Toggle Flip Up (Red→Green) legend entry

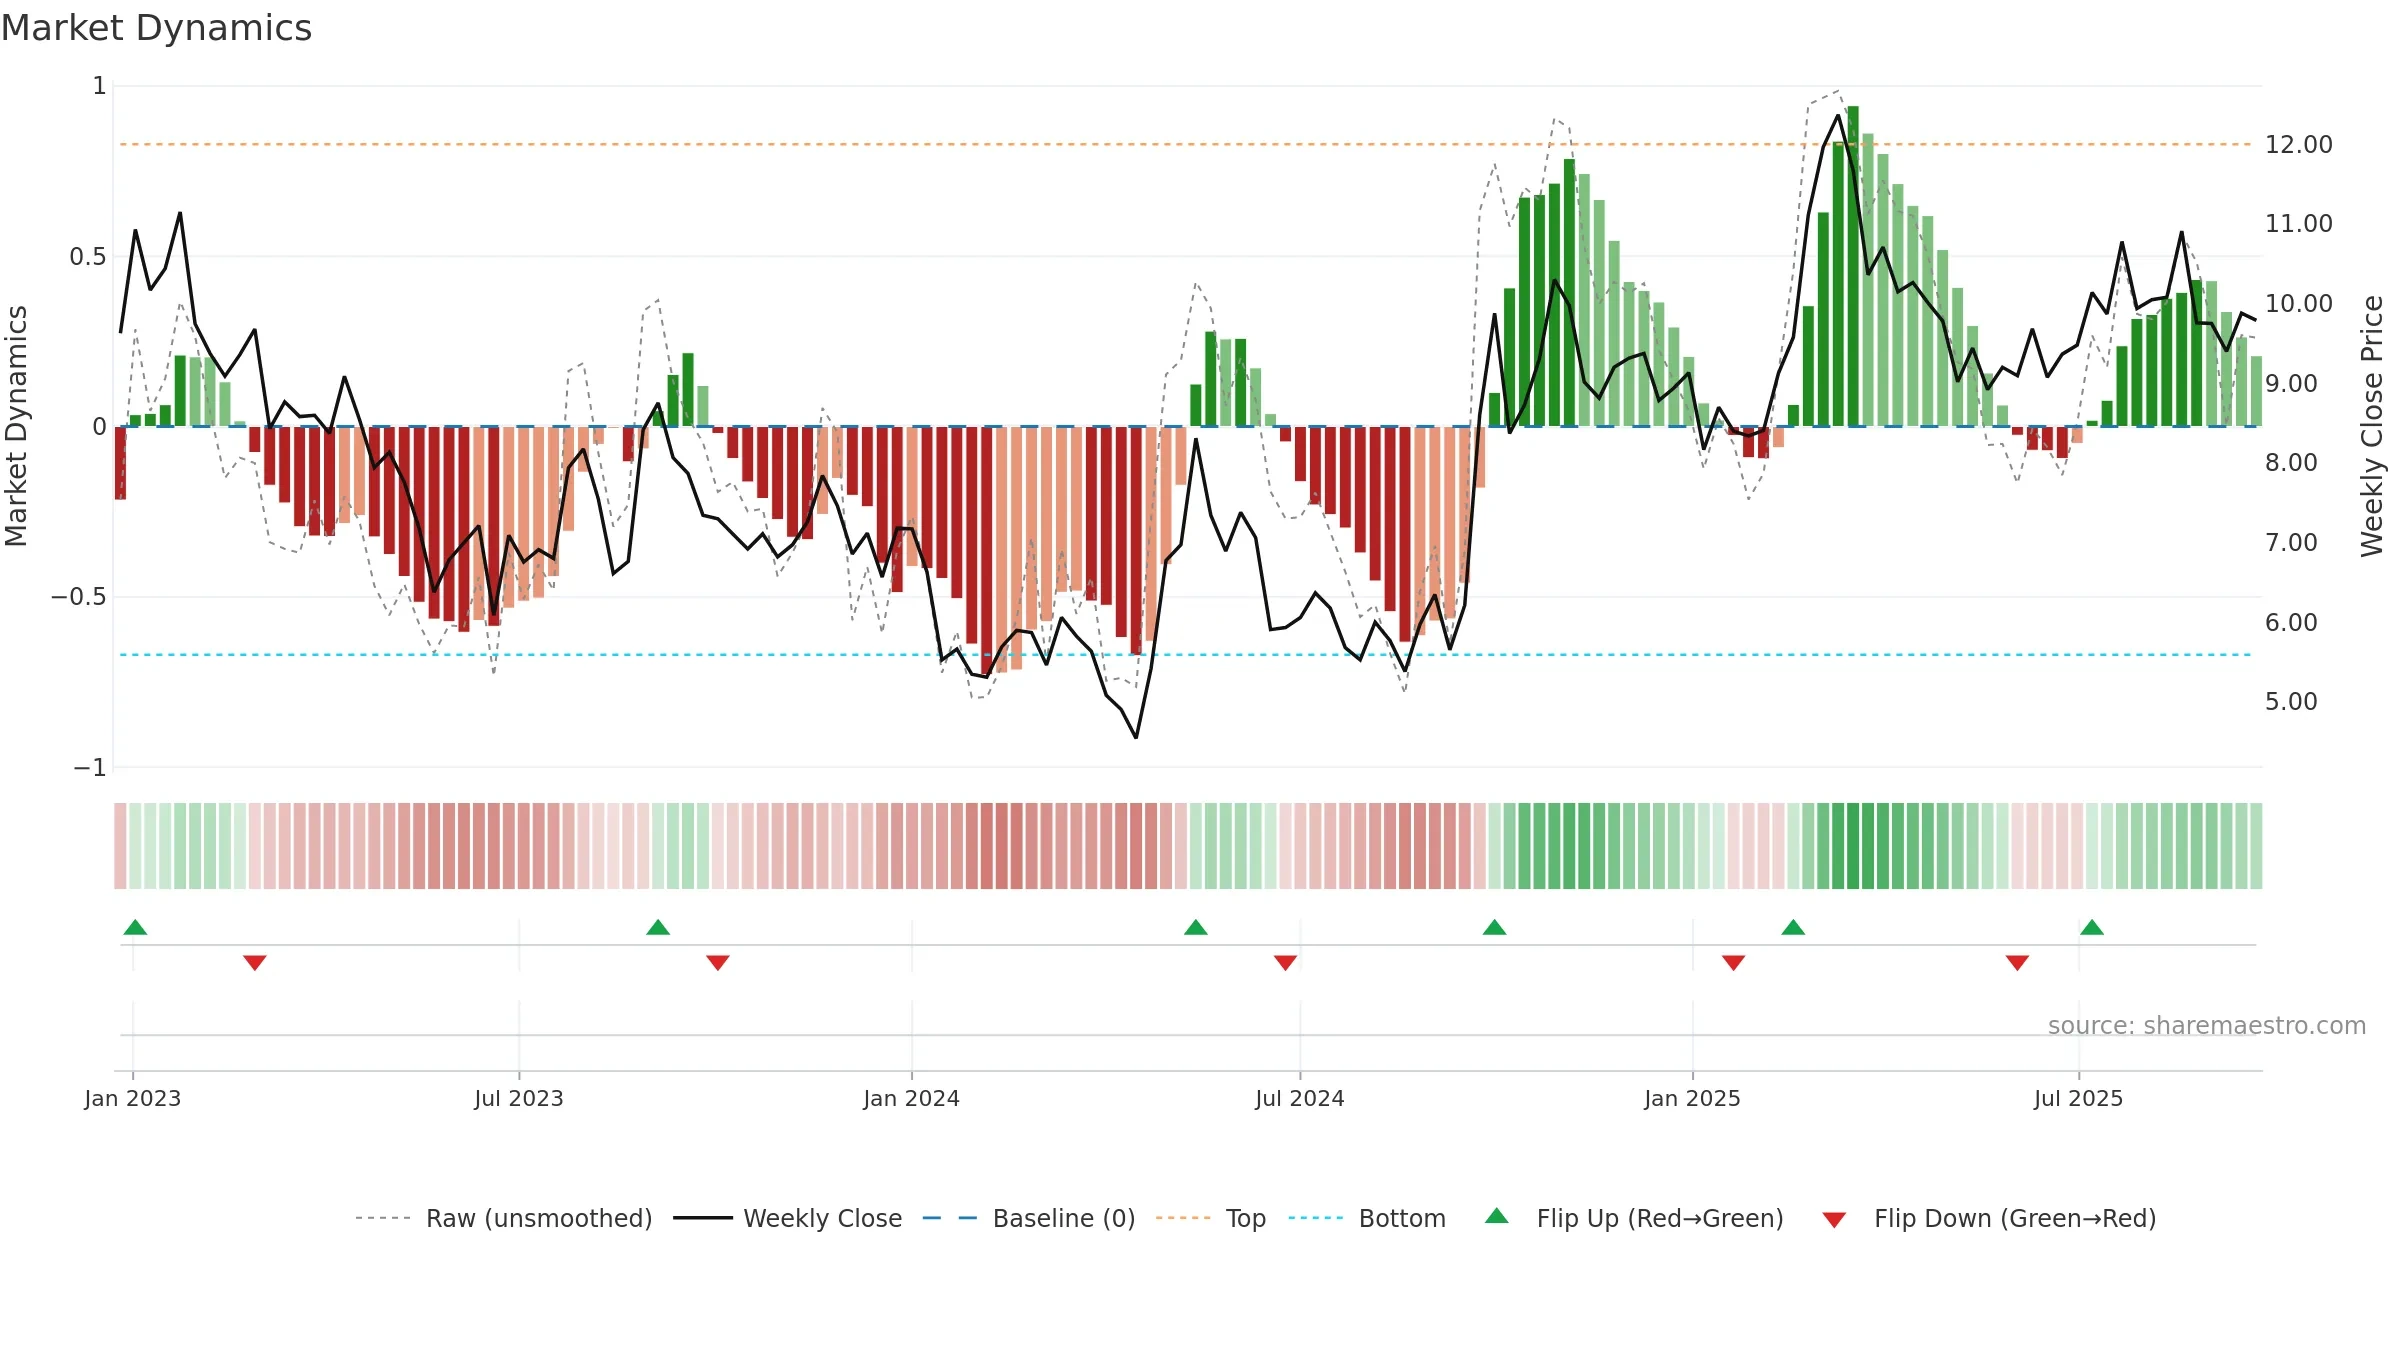pos(1634,1218)
